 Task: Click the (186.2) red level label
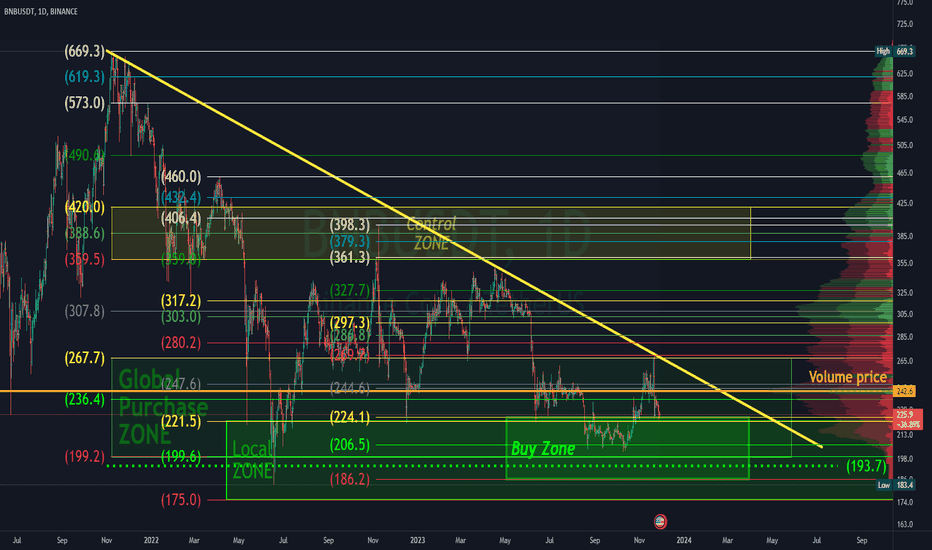point(350,479)
